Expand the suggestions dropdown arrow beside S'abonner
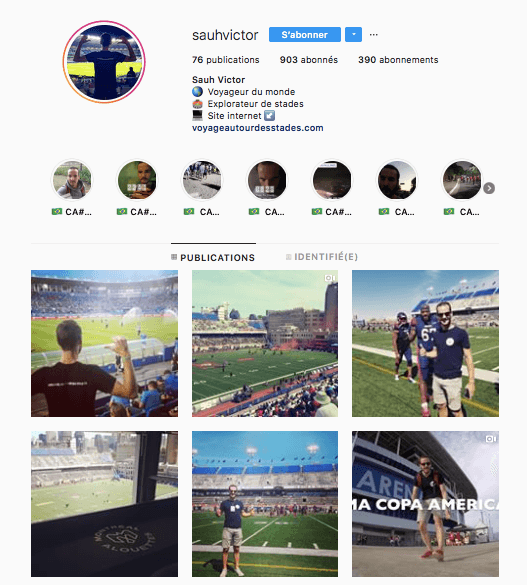527x585 pixels. pos(353,35)
